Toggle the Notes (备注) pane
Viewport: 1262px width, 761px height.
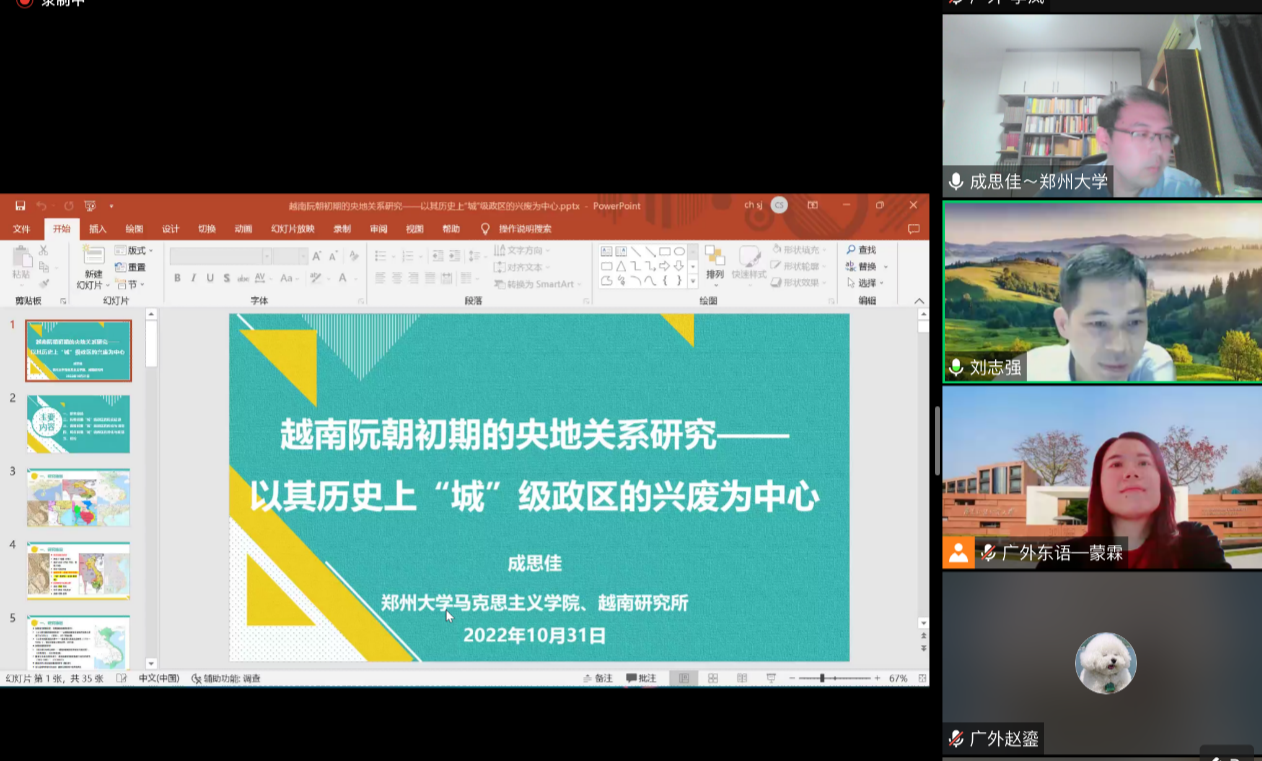598,678
